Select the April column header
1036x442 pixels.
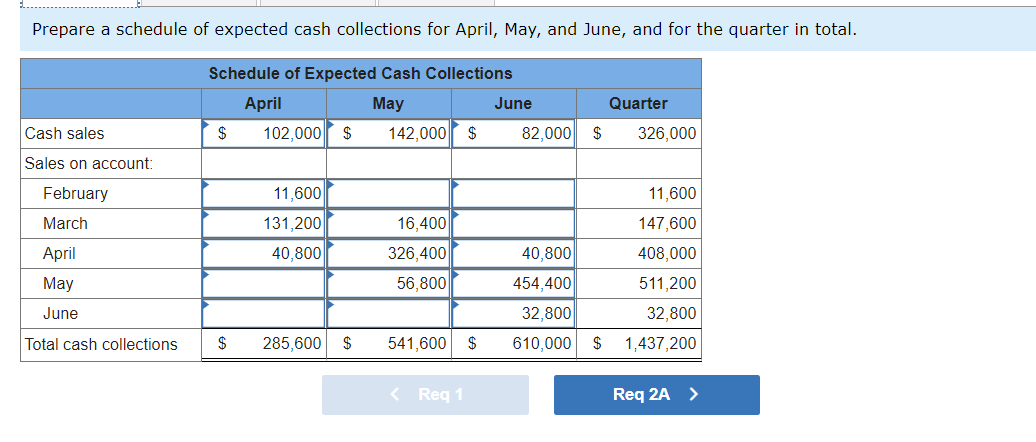(x=263, y=104)
